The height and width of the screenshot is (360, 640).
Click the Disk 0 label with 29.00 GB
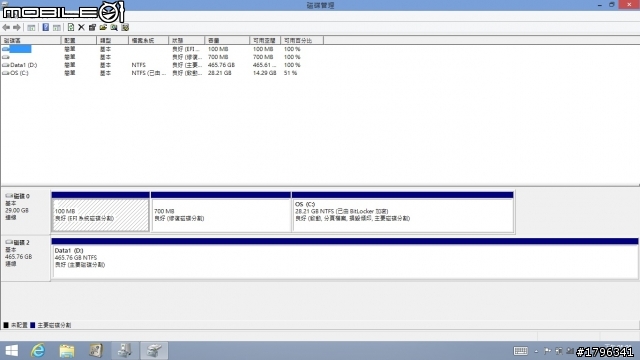point(26,211)
